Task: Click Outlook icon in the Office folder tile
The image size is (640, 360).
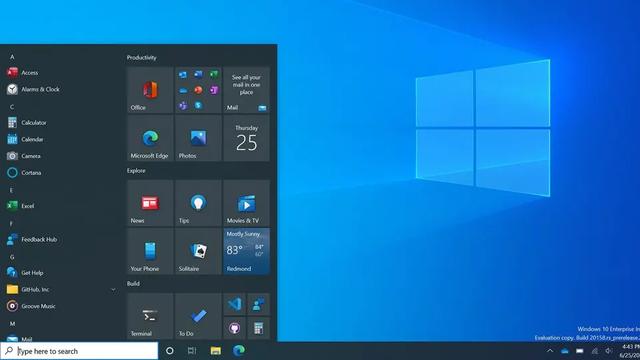Action: 183,74
